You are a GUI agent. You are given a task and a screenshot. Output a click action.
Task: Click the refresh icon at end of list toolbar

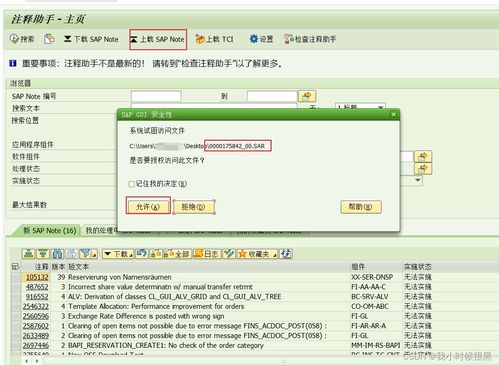coord(286,254)
